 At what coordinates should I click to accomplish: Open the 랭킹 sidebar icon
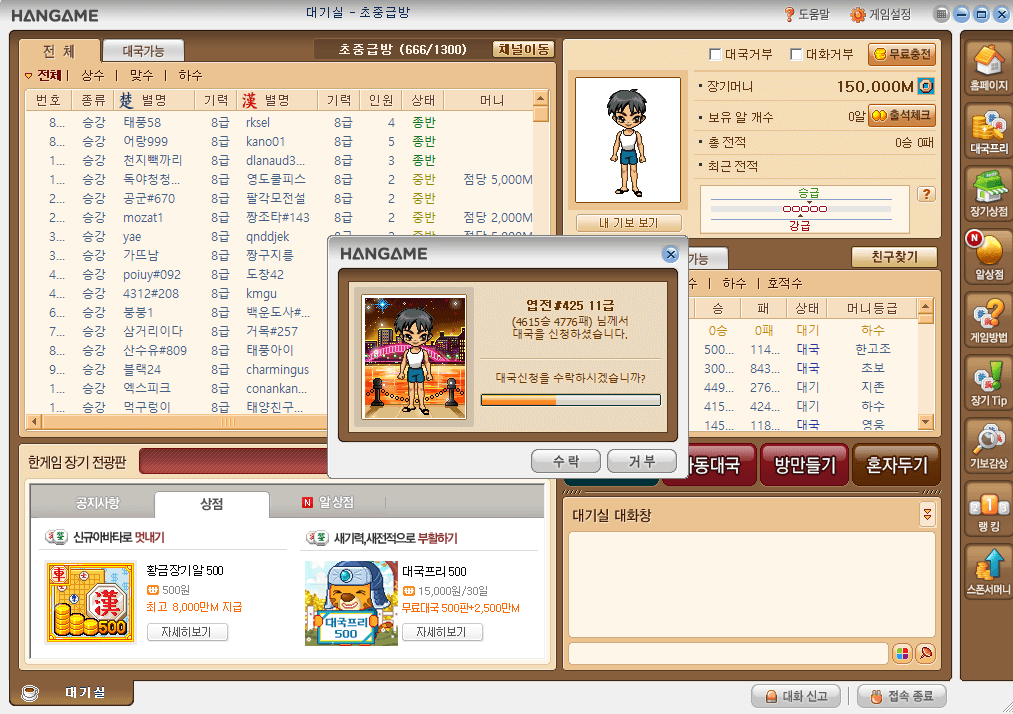coord(988,509)
